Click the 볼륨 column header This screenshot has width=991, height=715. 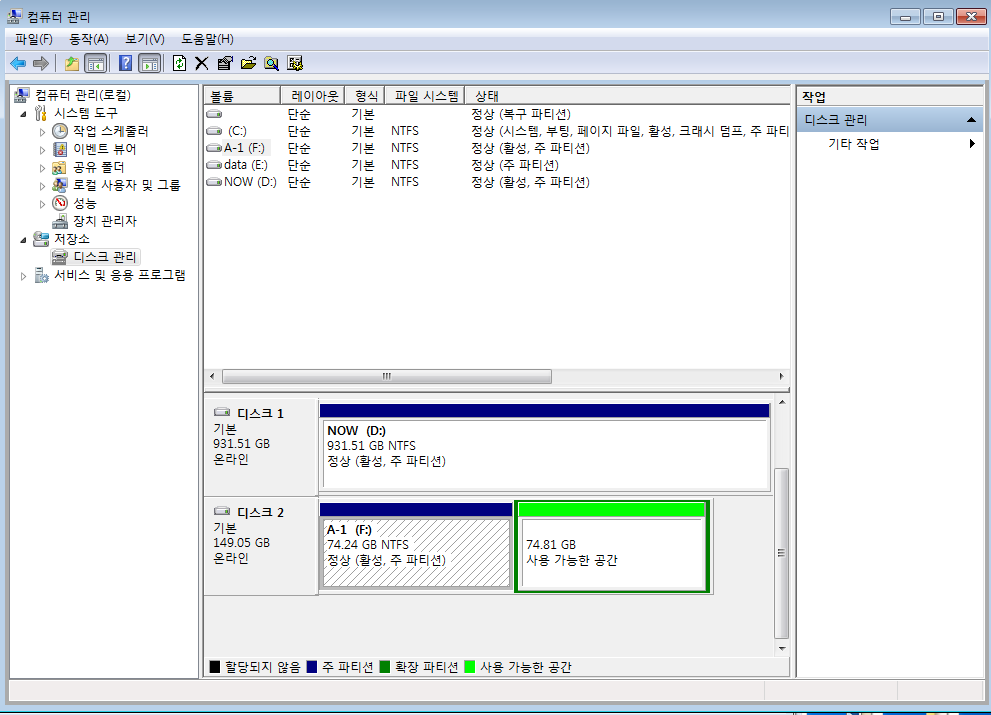[242, 96]
